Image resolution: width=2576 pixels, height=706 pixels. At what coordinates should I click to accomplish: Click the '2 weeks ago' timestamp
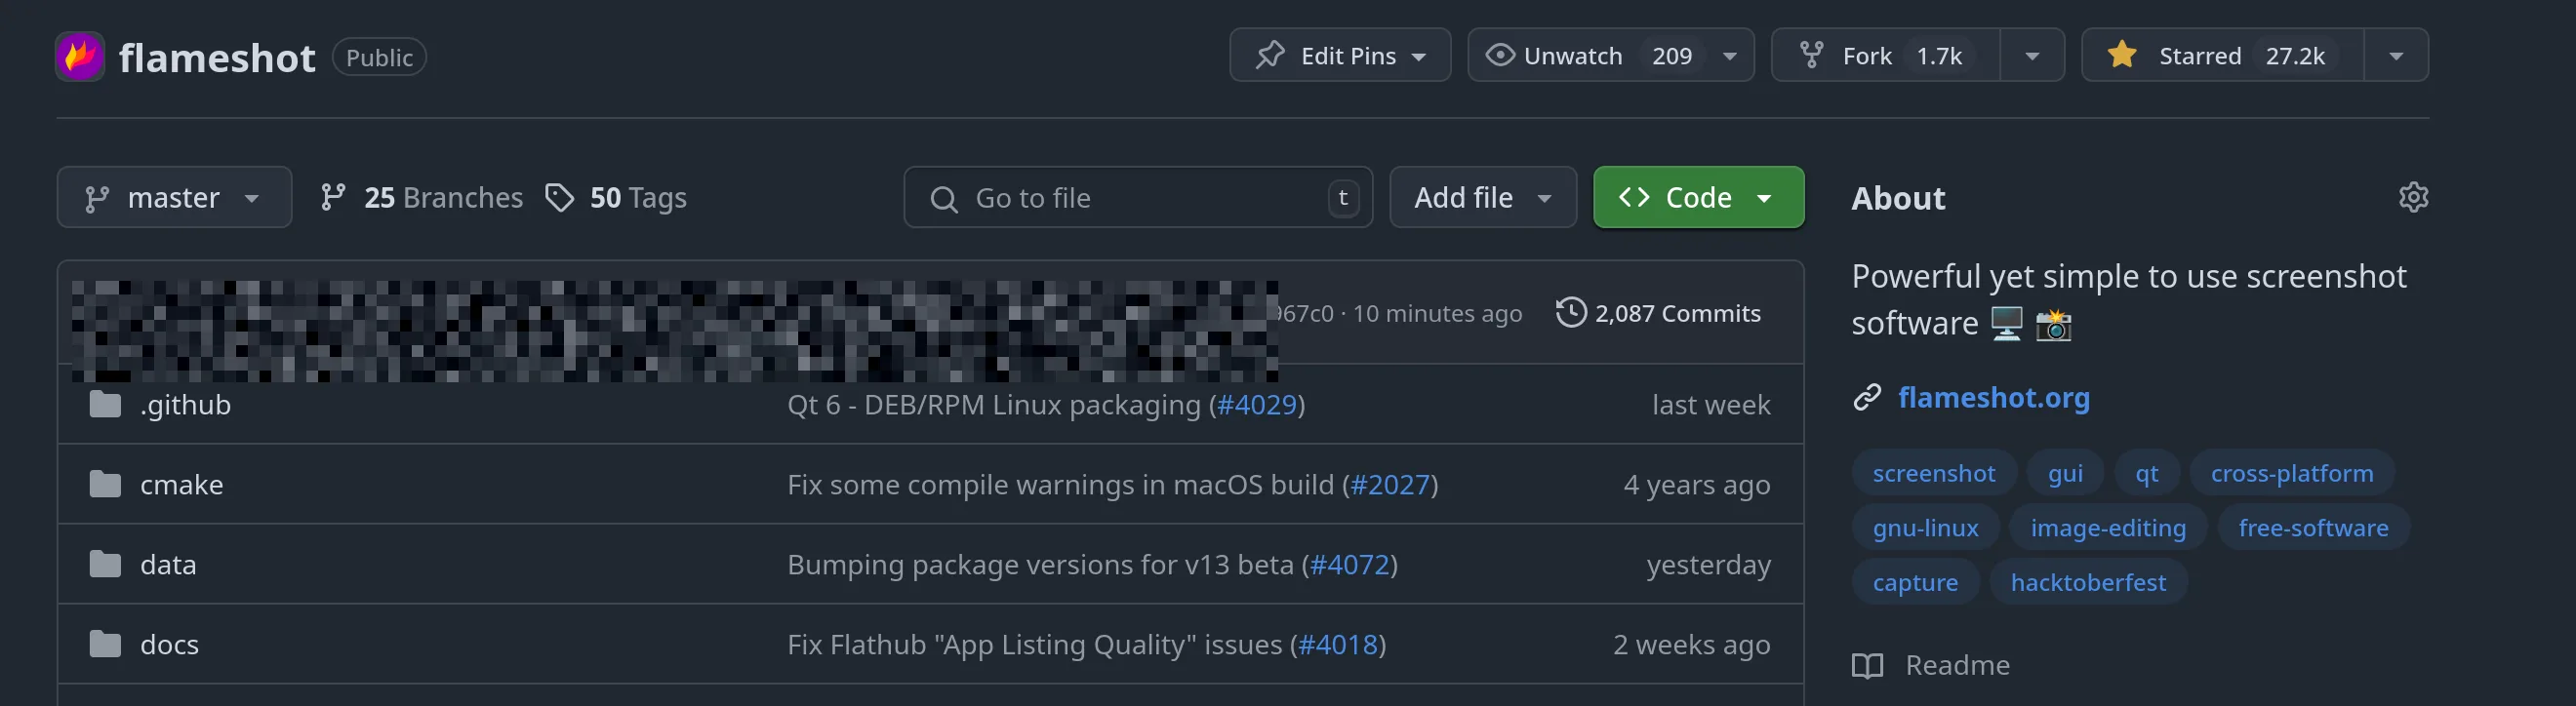[1691, 644]
